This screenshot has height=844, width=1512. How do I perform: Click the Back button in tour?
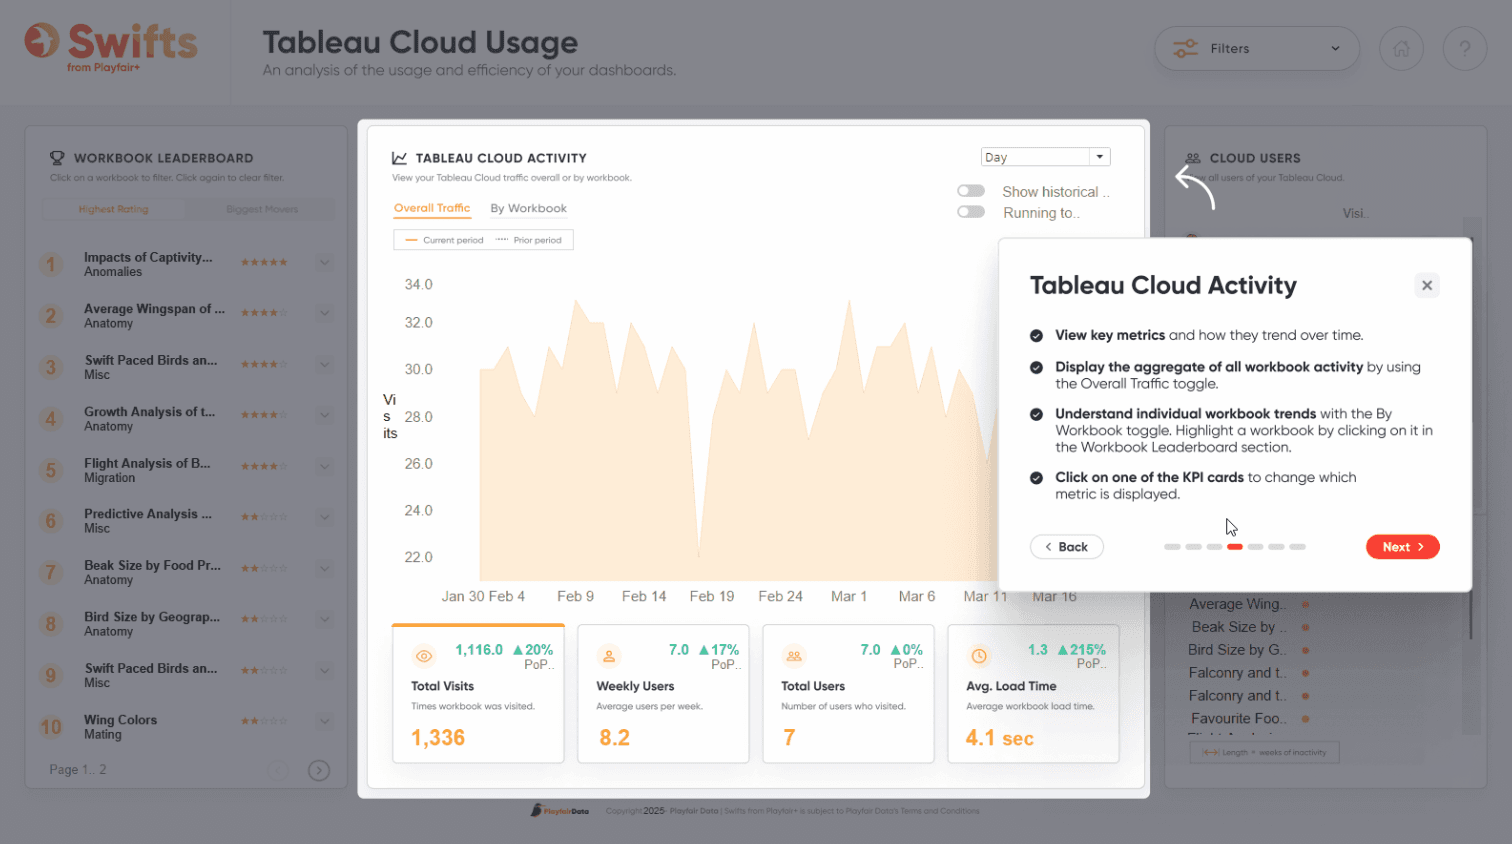(x=1066, y=547)
